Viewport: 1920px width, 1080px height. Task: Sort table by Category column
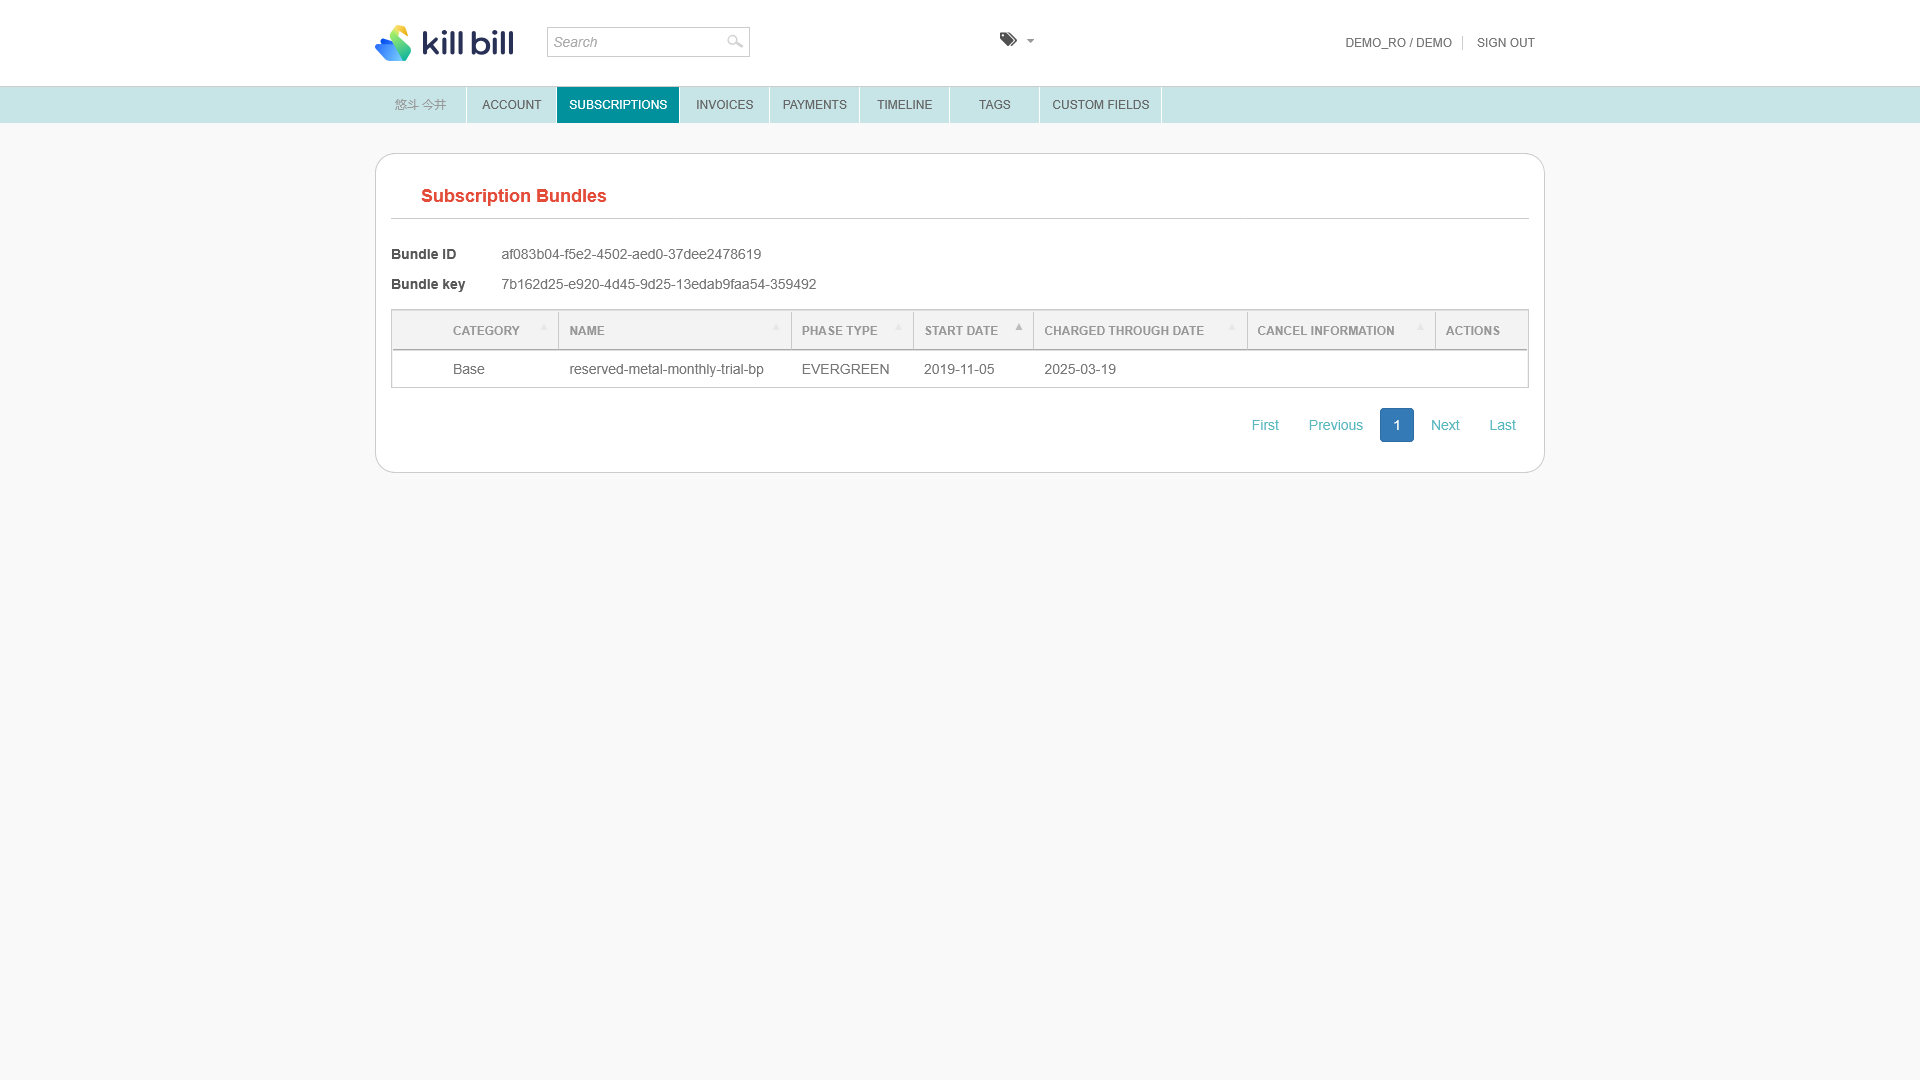point(486,331)
